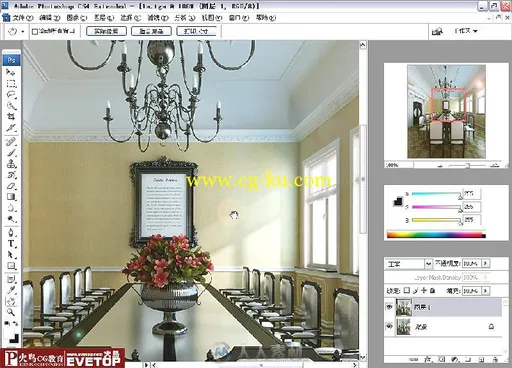Select the Healing Brush tool

tap(11, 141)
